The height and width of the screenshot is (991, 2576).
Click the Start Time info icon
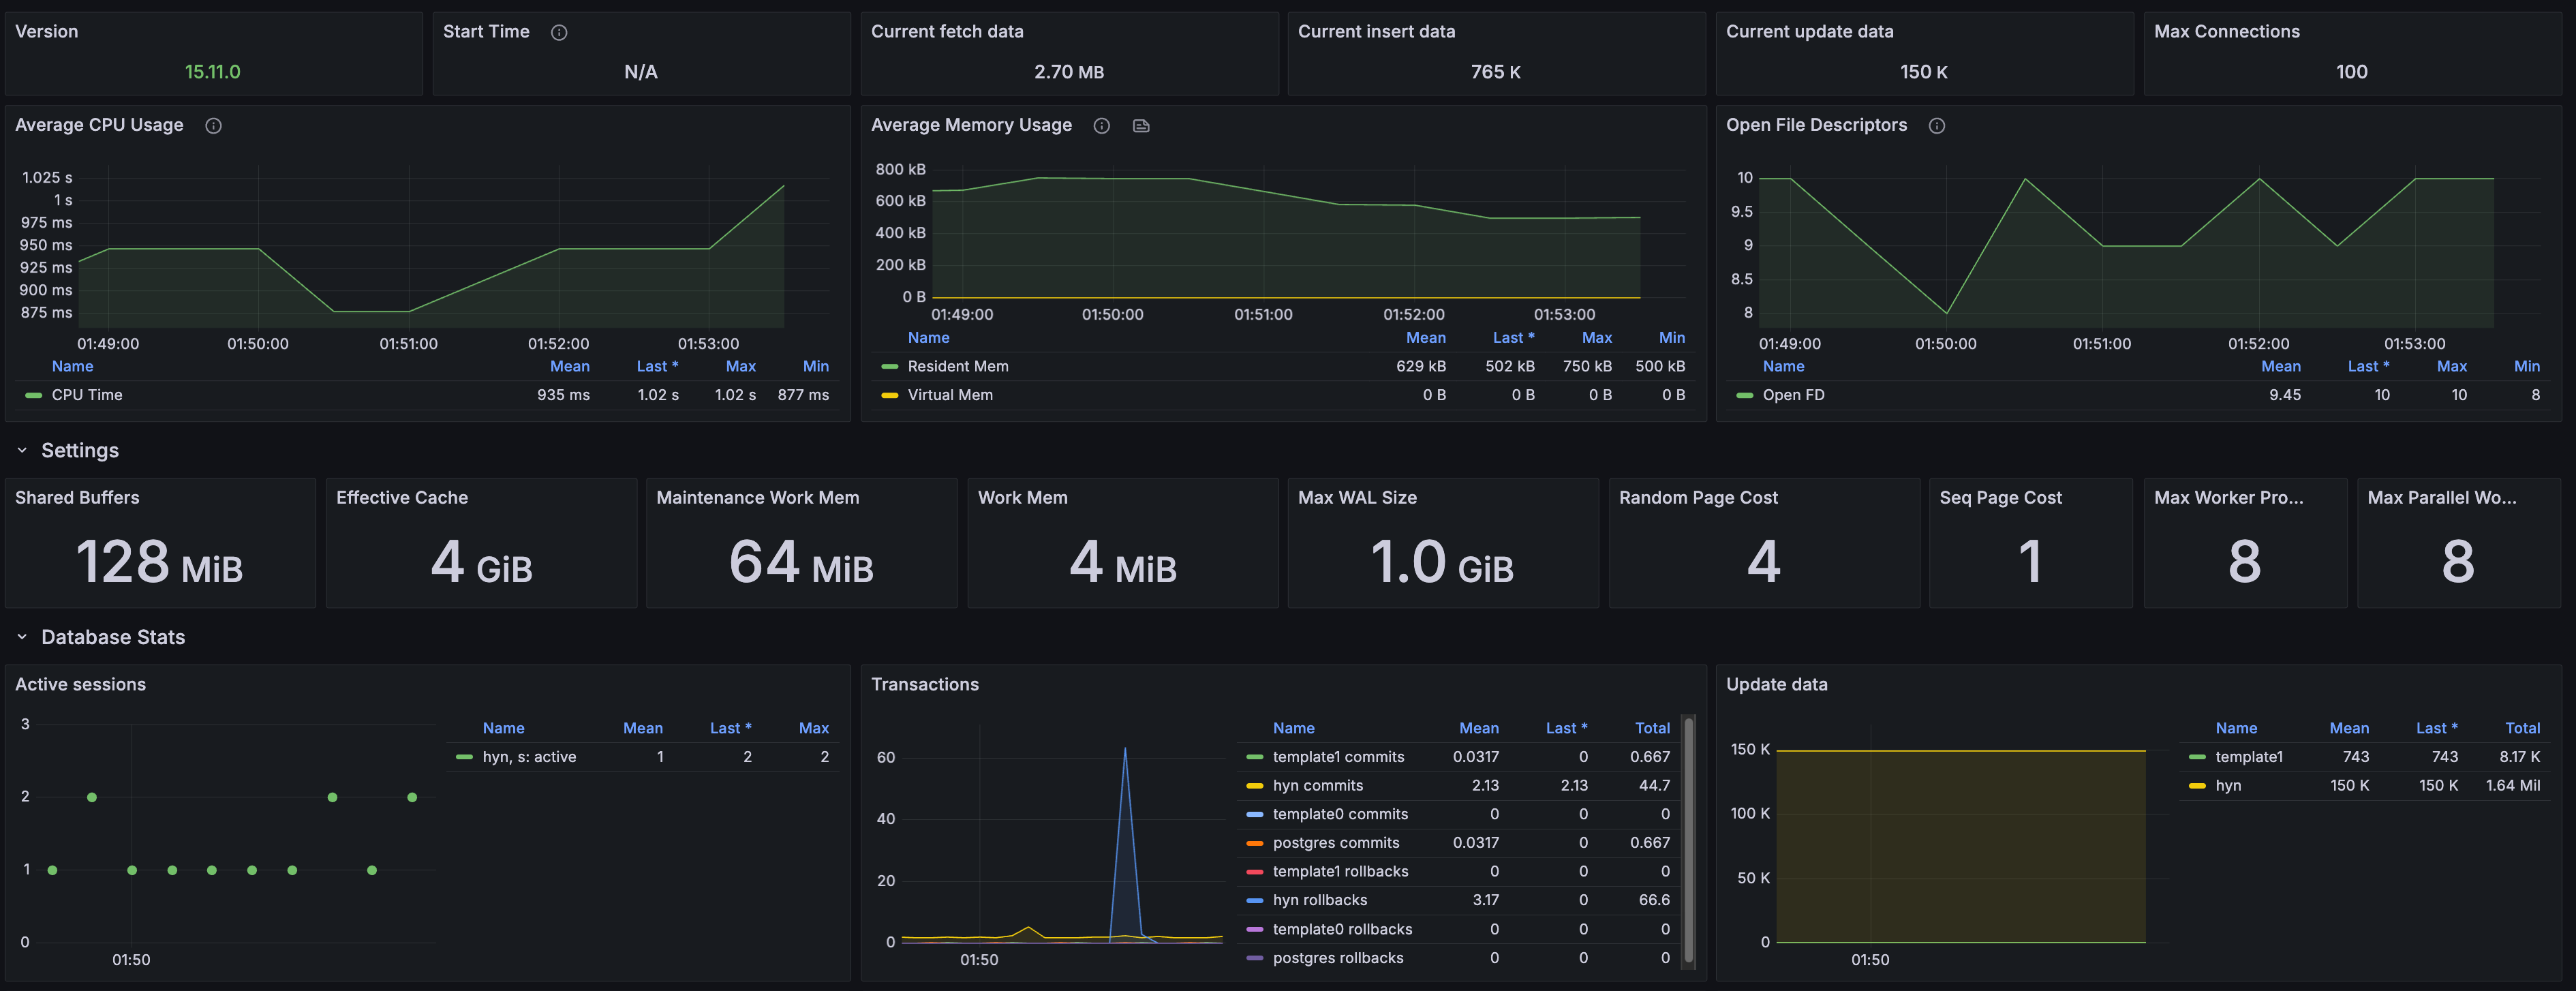559,33
